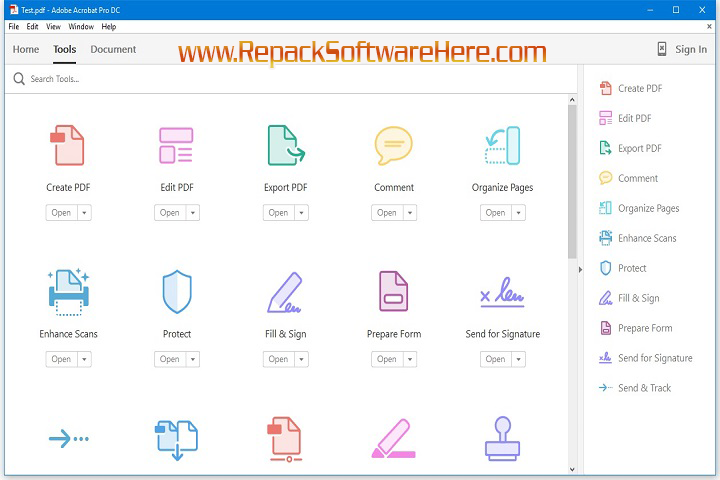The height and width of the screenshot is (480, 720).
Task: Click Export PDF icon in right sidebar
Action: (x=606, y=148)
